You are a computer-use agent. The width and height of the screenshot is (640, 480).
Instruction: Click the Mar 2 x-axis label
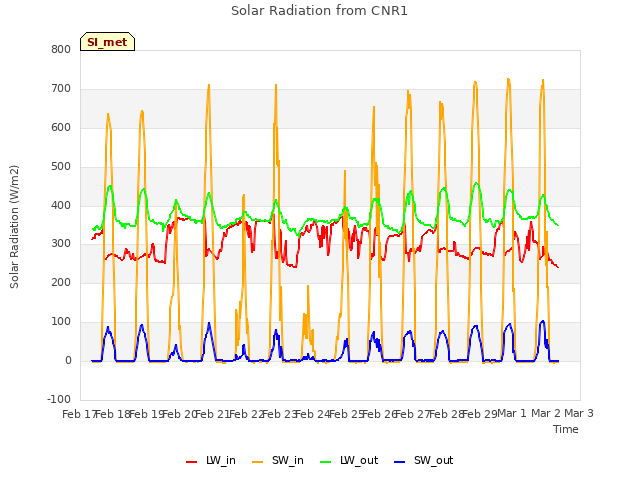pyautogui.click(x=546, y=414)
